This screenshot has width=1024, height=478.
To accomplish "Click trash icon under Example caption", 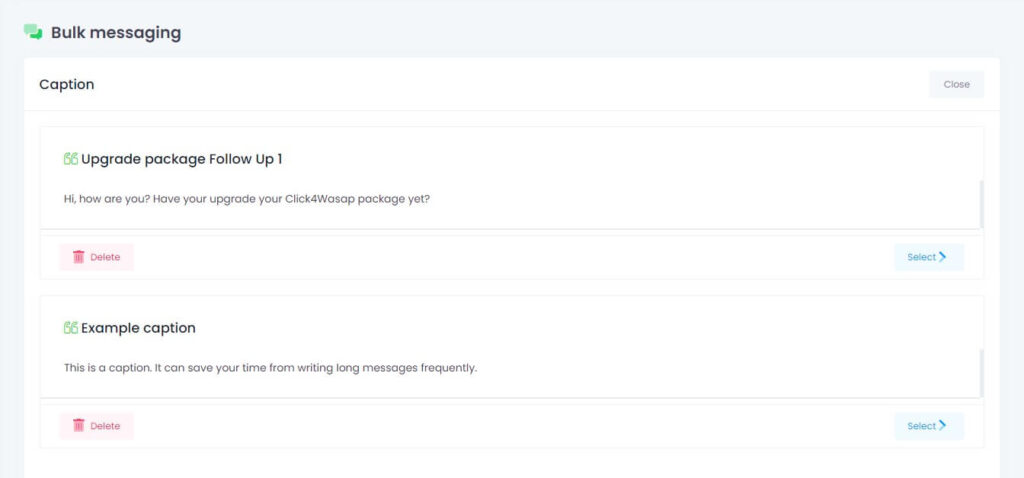I will [78, 426].
